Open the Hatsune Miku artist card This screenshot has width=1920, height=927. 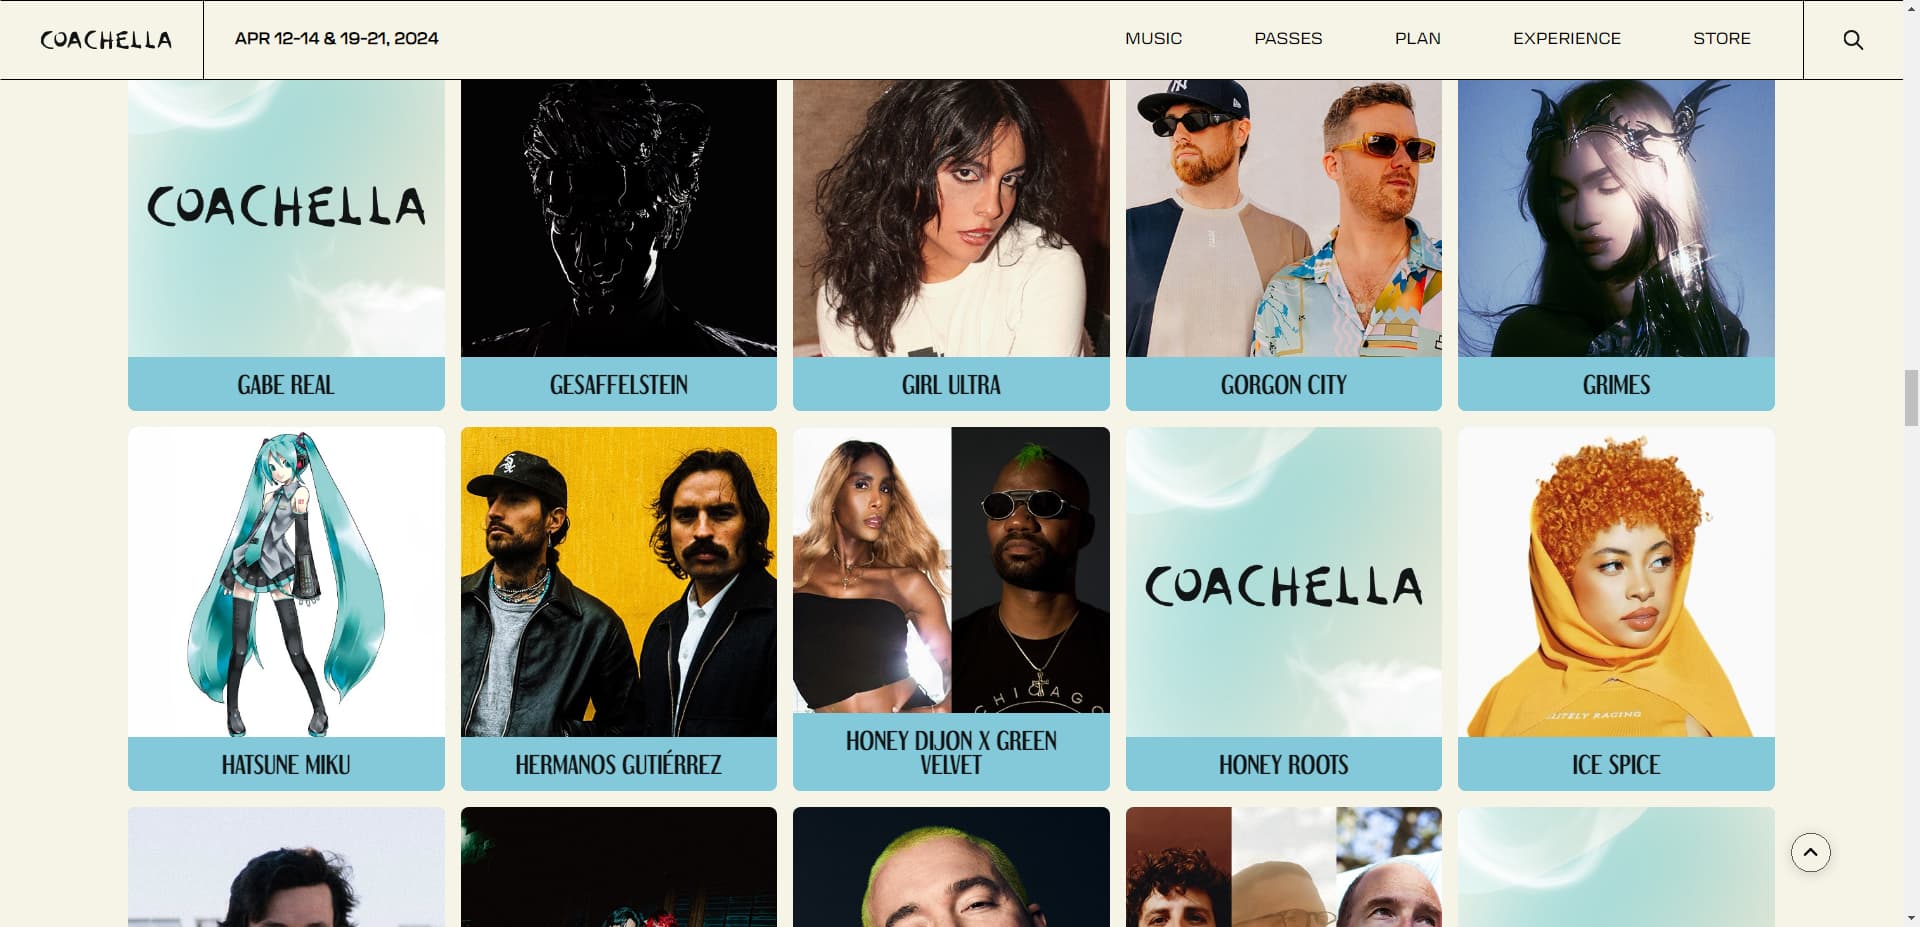click(x=286, y=609)
